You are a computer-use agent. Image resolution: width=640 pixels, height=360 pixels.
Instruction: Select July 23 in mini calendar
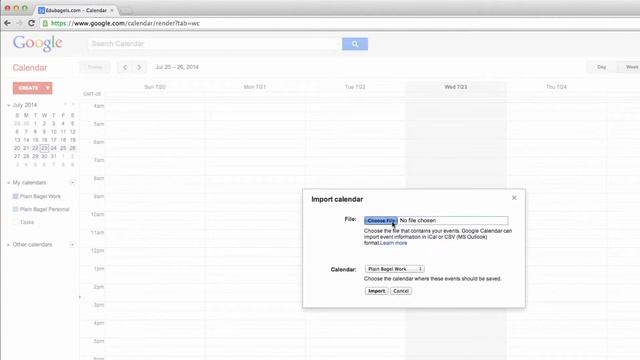(44, 148)
